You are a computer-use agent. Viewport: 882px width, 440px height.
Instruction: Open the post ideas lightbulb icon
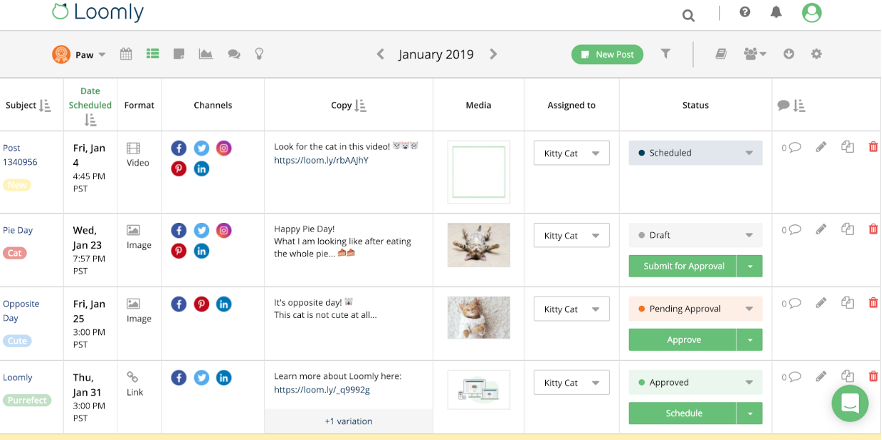[259, 54]
